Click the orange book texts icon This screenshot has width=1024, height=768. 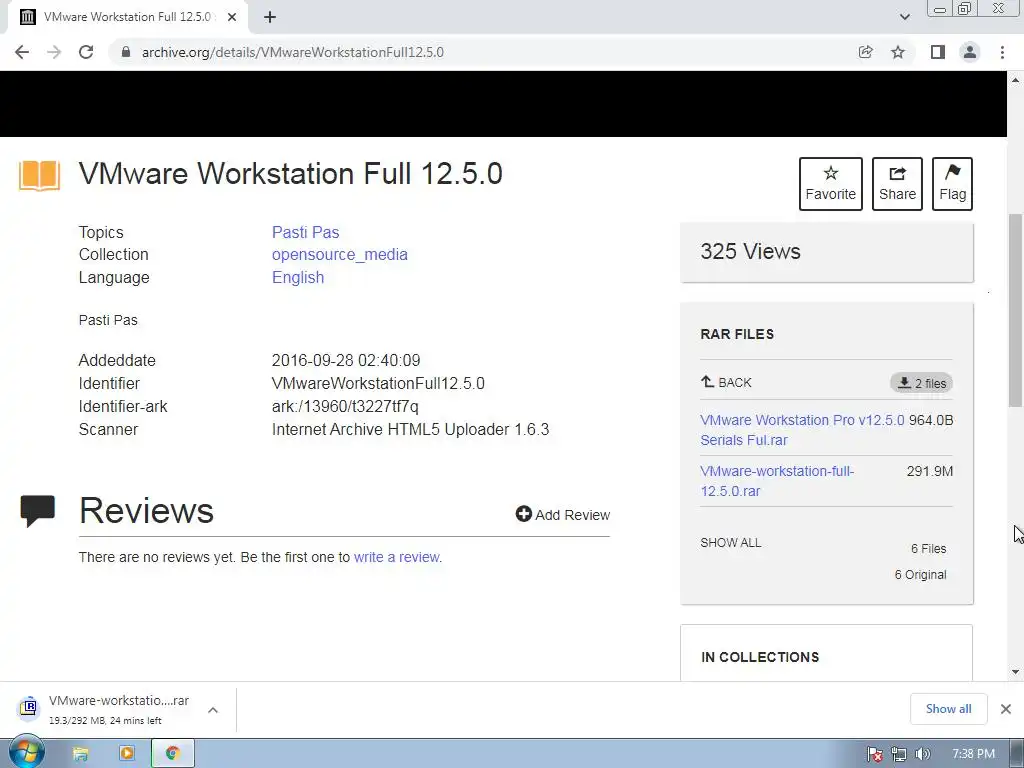coord(39,175)
